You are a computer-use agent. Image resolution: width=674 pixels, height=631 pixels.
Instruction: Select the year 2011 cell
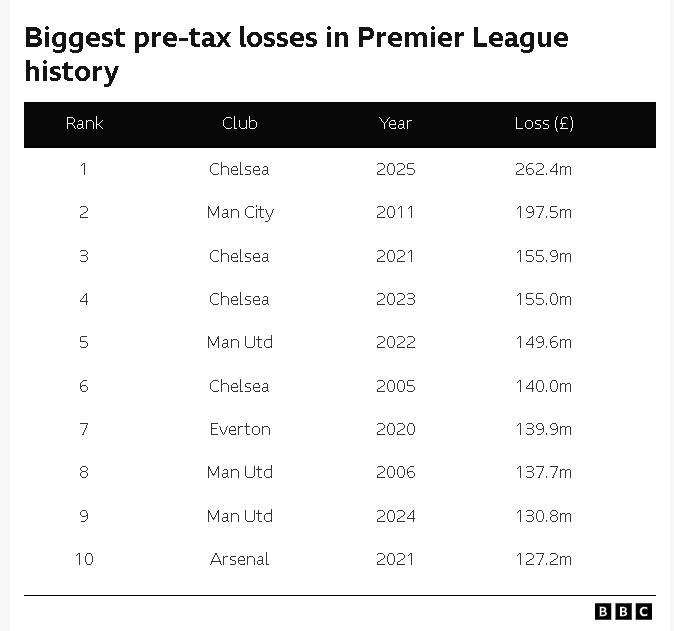(x=395, y=212)
